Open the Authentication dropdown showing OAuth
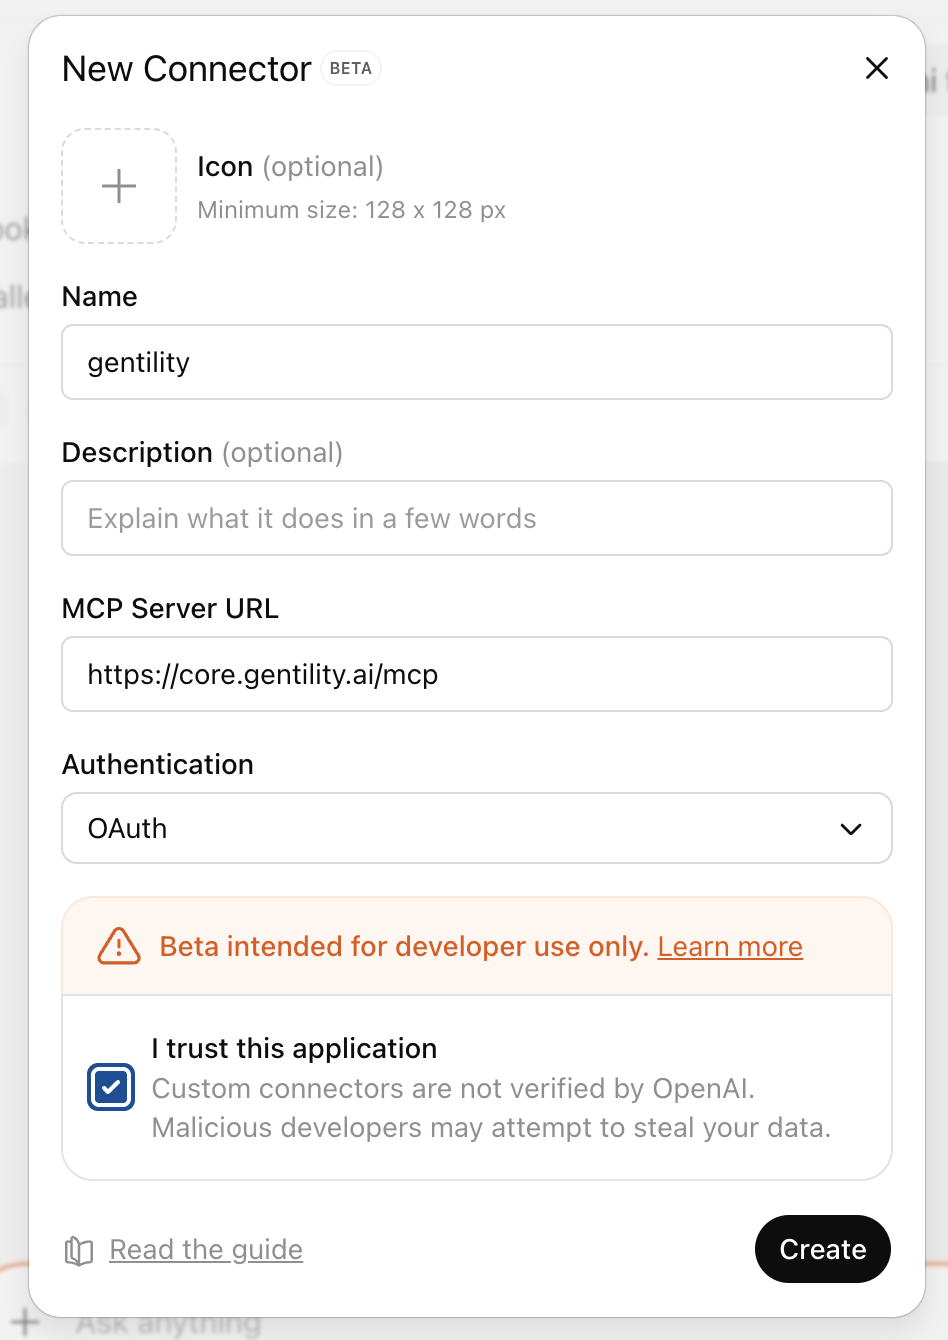 (477, 828)
